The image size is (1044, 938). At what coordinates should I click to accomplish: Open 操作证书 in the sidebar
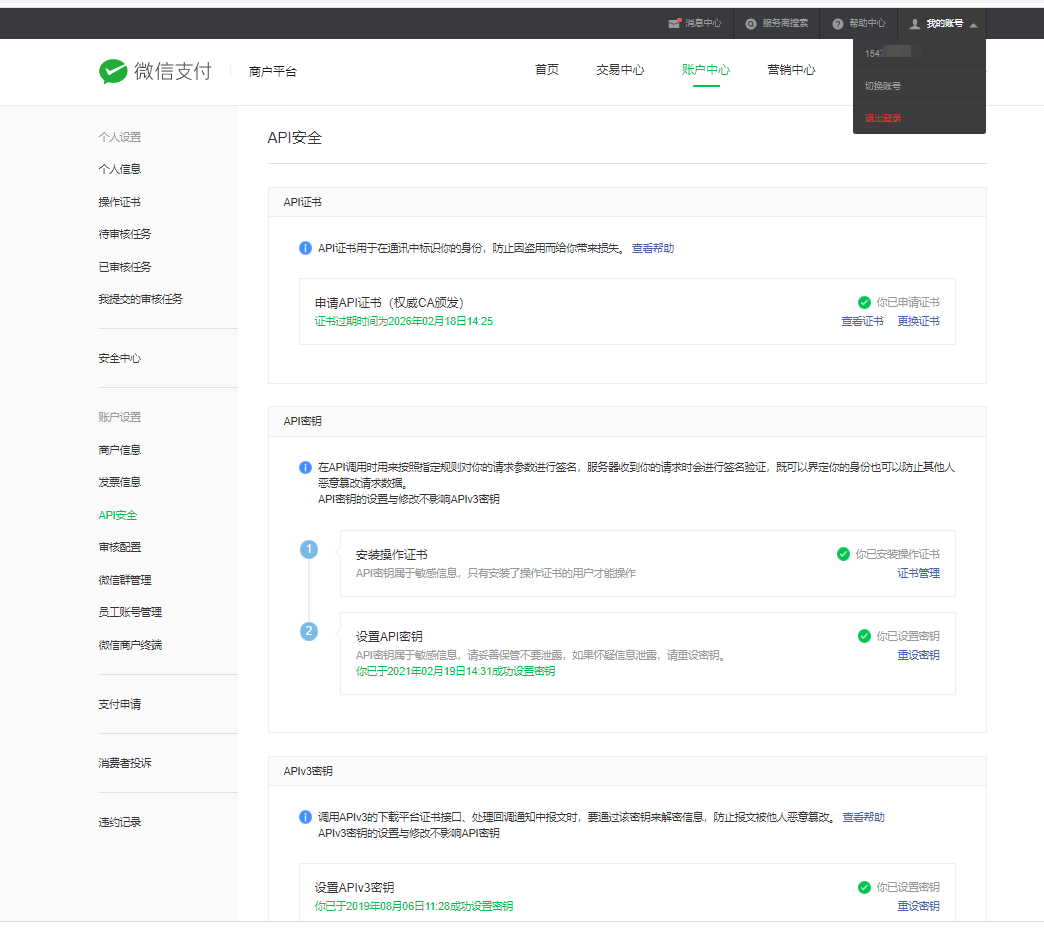coord(120,202)
